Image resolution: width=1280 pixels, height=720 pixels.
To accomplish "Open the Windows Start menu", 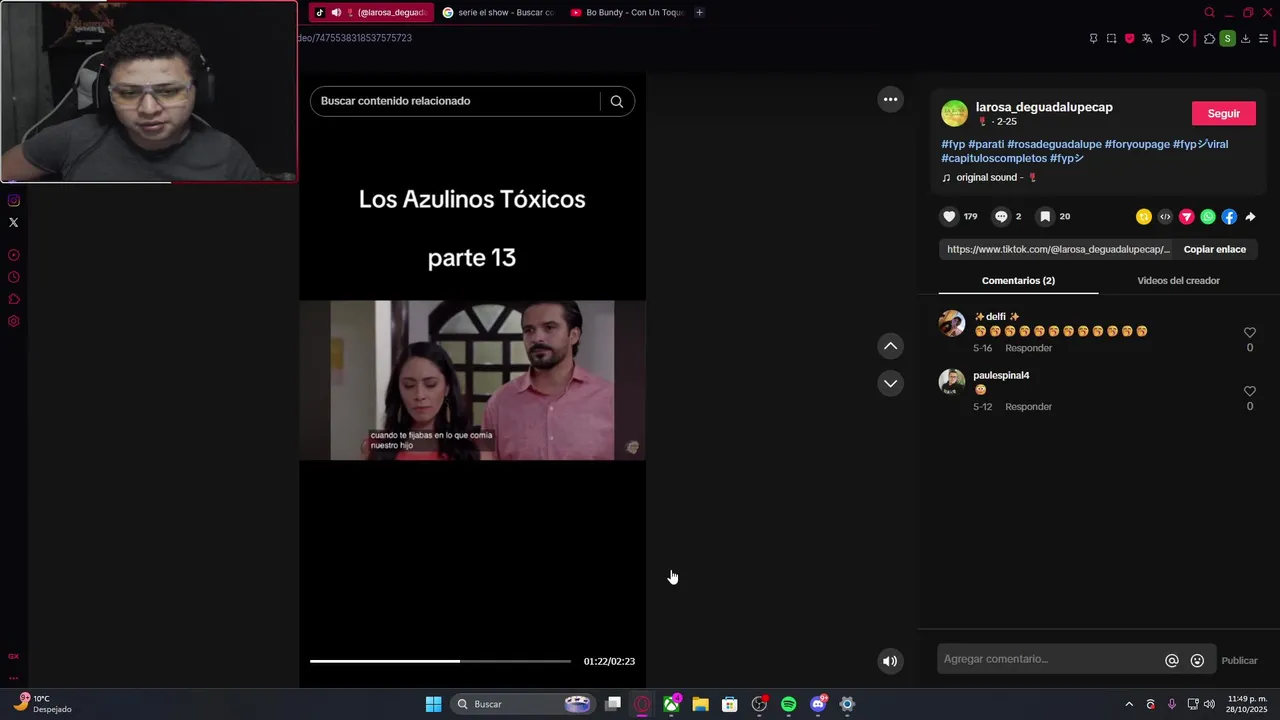I will [433, 704].
